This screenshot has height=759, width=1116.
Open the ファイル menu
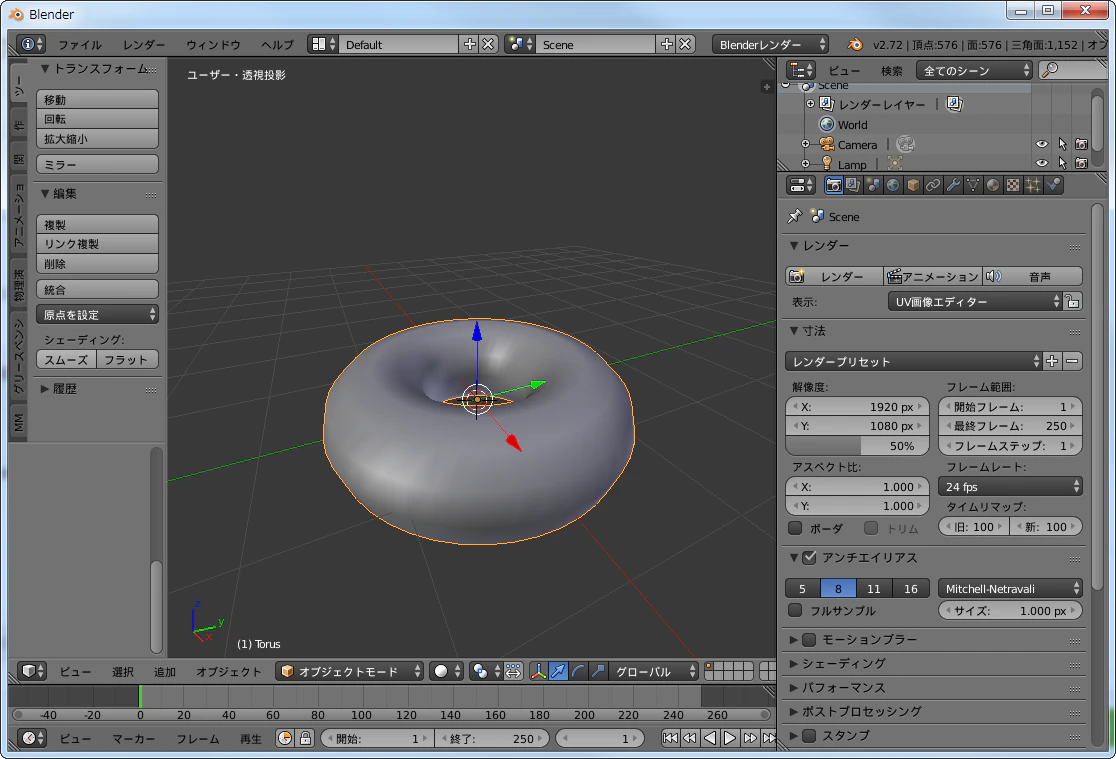pos(80,45)
